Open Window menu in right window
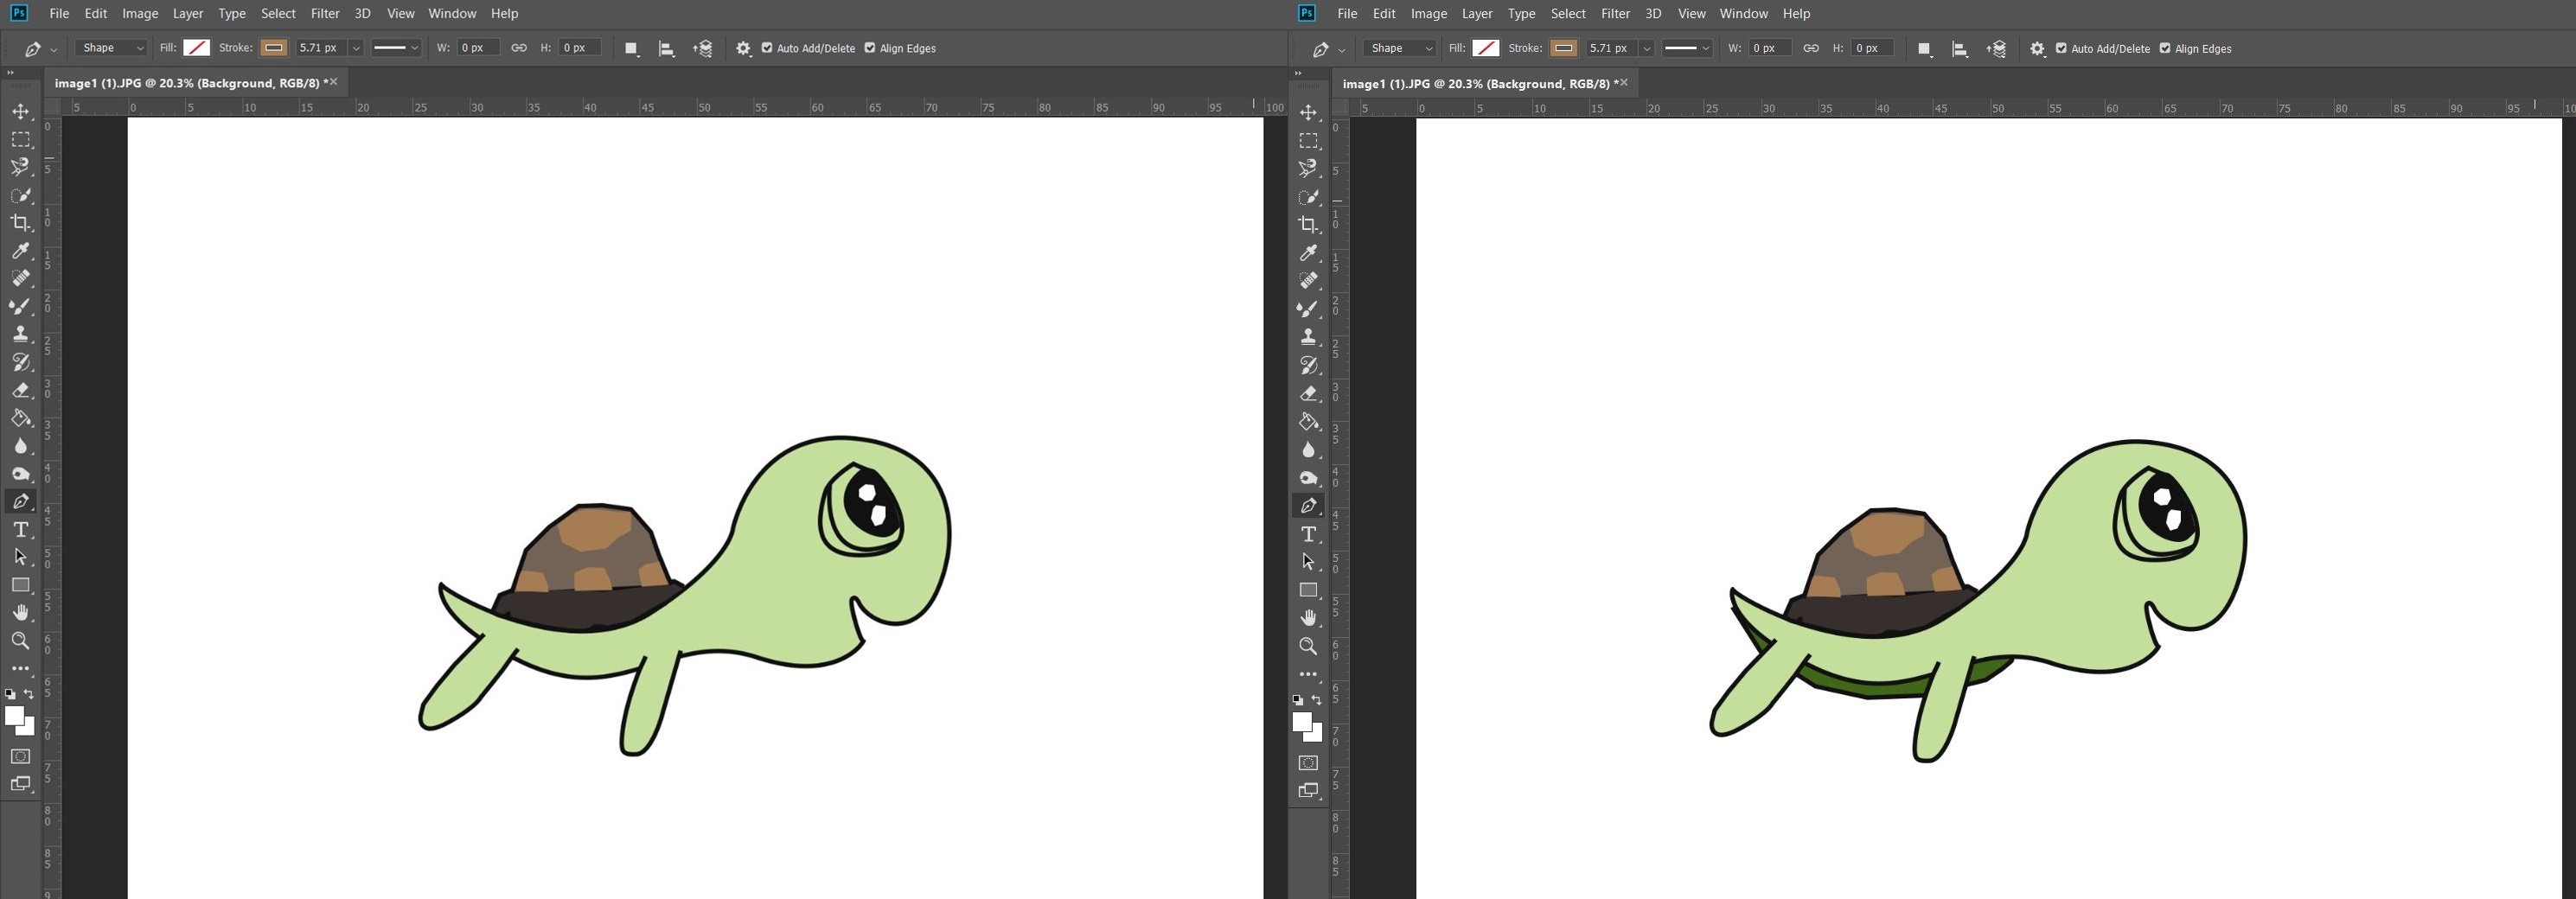Viewport: 2576px width, 899px height. point(1744,13)
